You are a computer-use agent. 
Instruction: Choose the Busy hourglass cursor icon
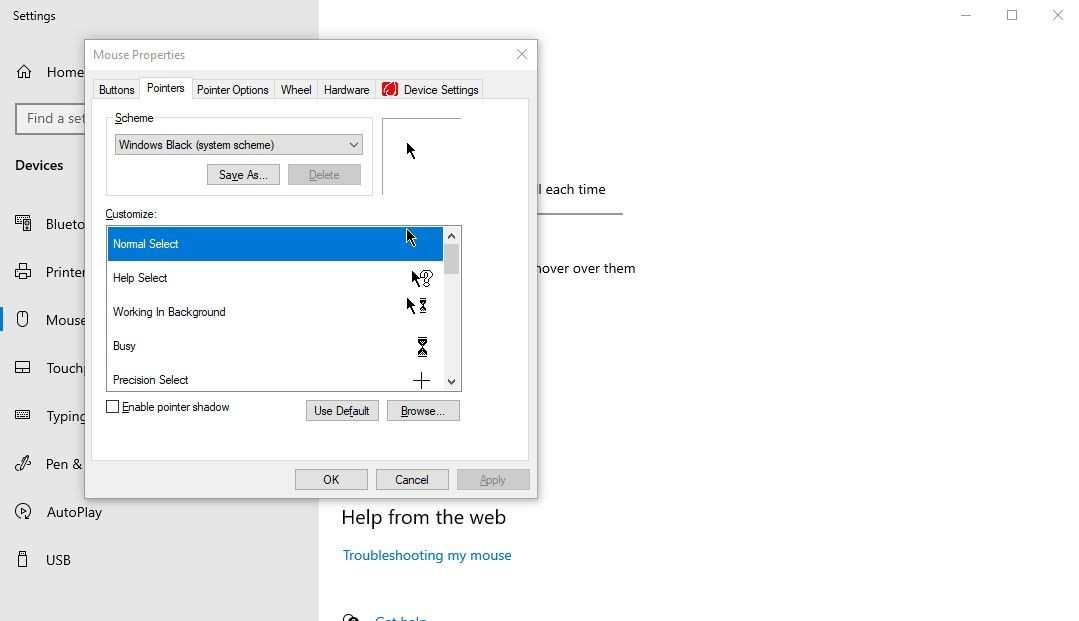(423, 347)
